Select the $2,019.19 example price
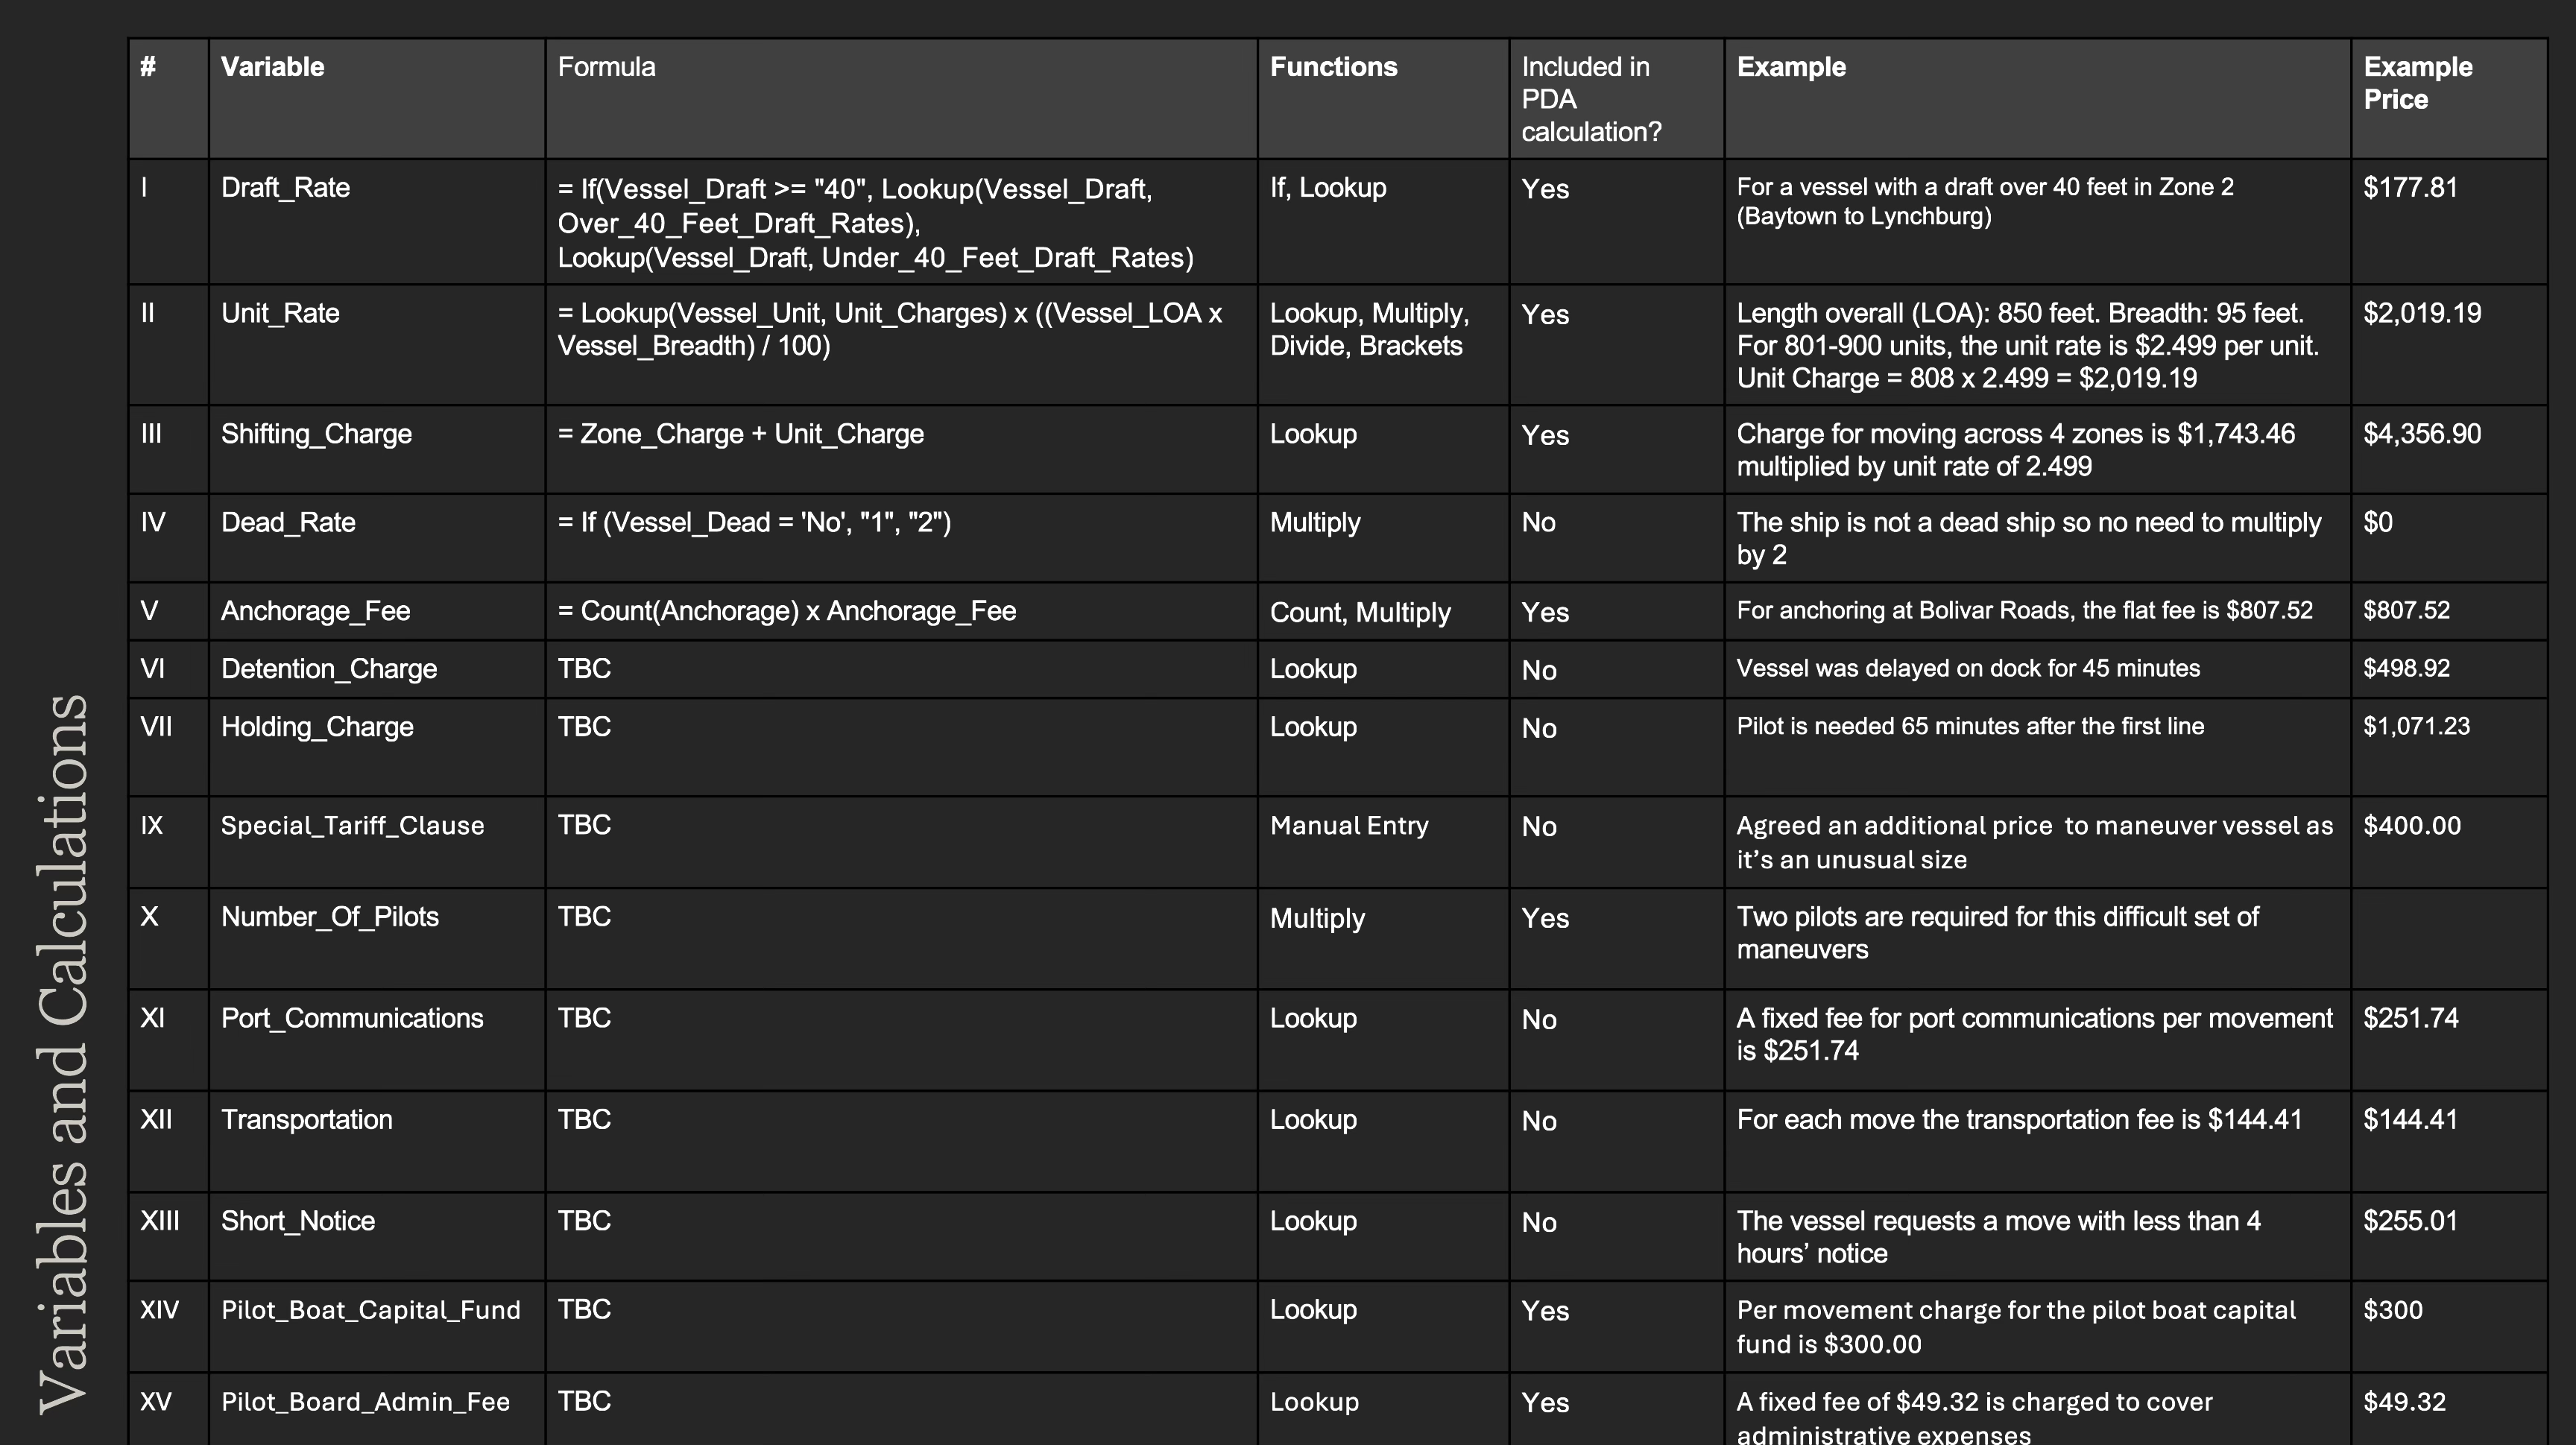 [x=2422, y=313]
